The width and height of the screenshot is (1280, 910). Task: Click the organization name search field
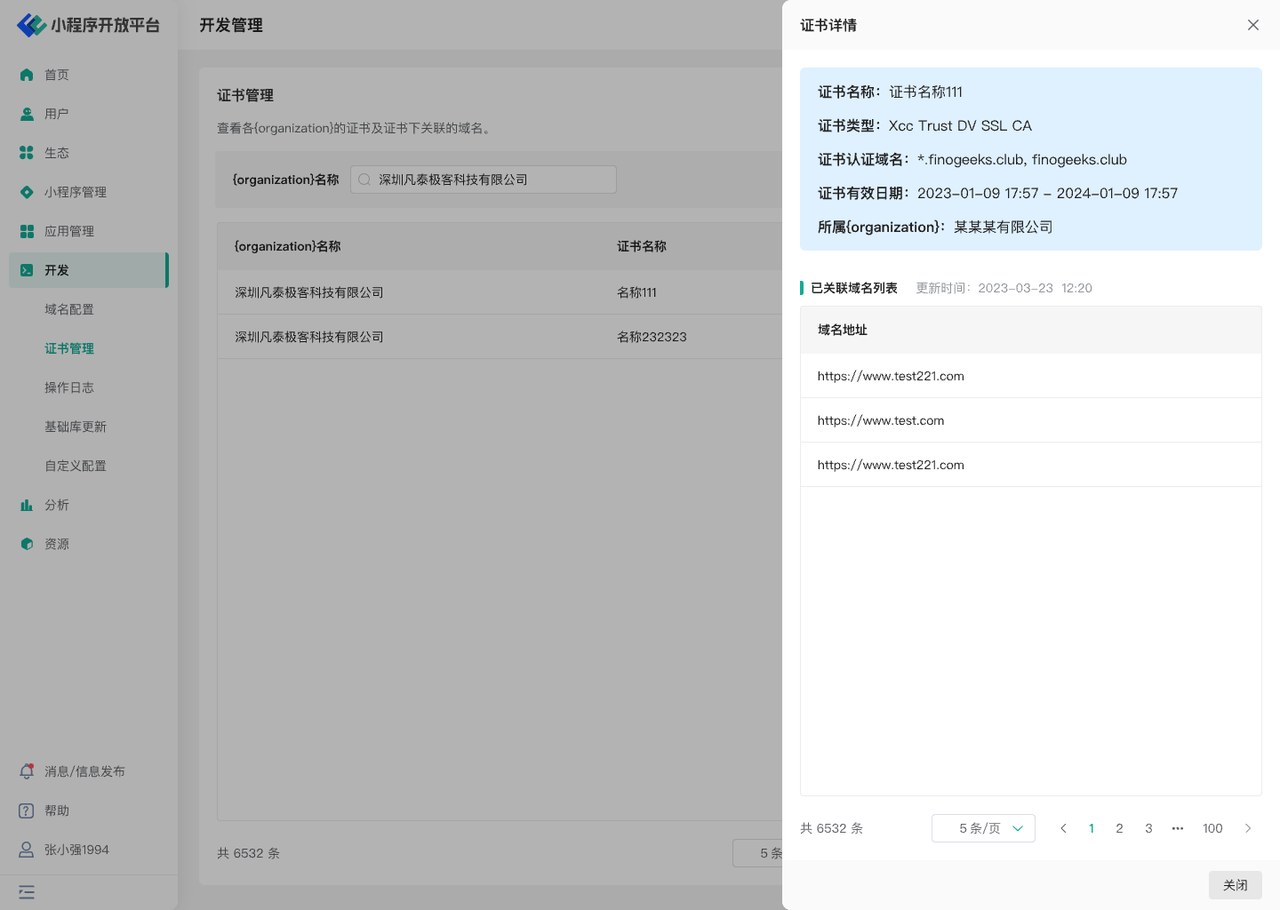pos(483,180)
